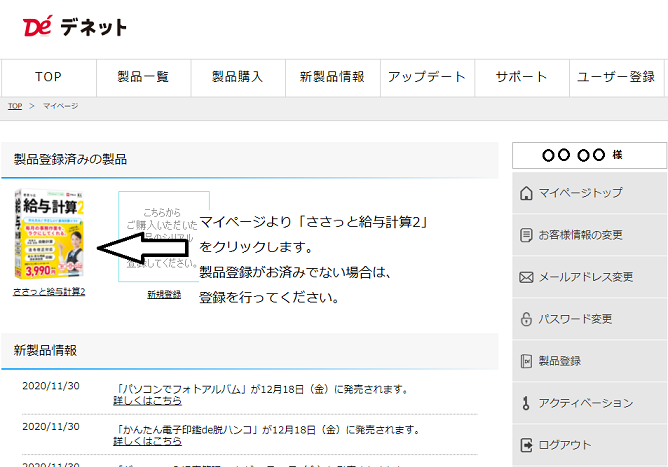Click the envelope icon for メールアドレス変更
668x467 pixels.
pos(526,277)
